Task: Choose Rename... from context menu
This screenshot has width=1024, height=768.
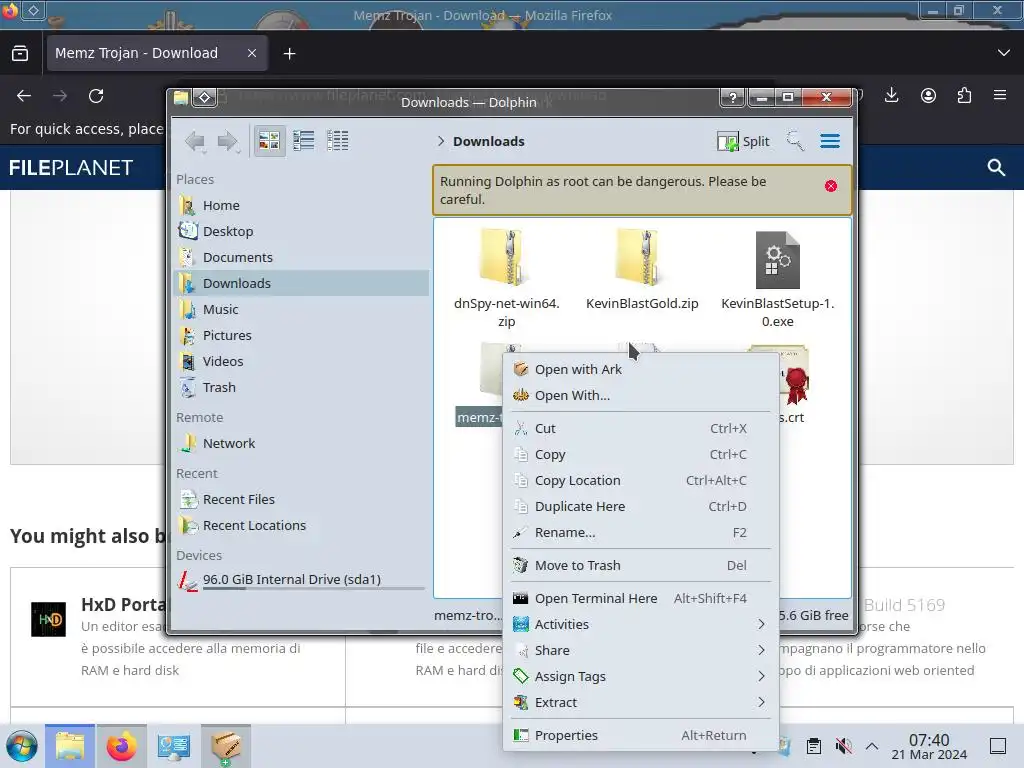Action: click(x=640, y=533)
